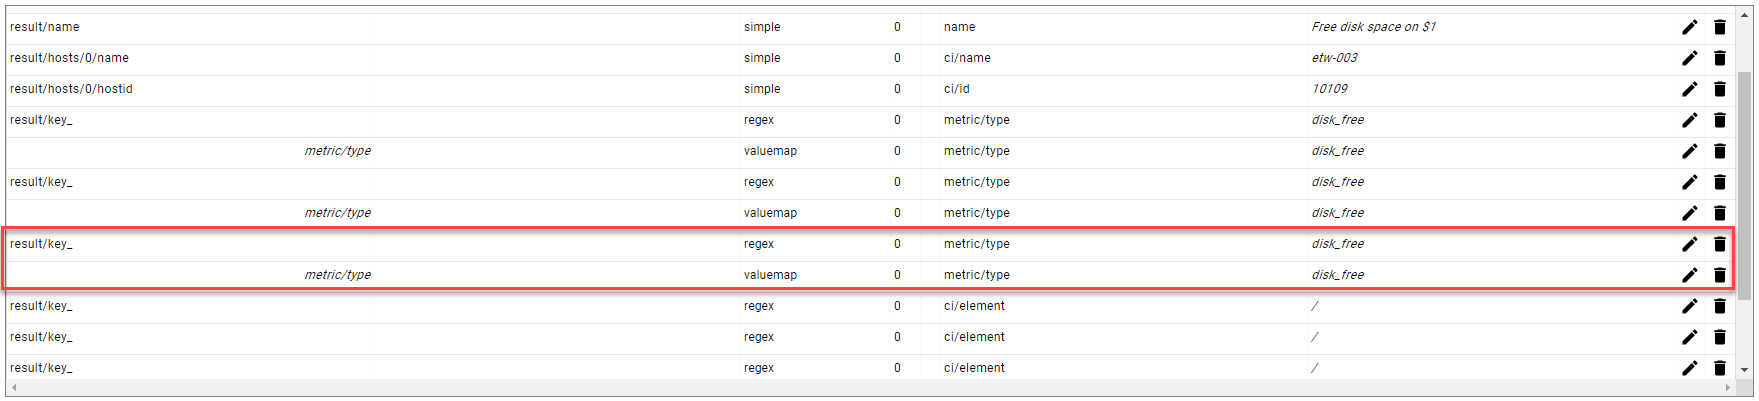
Task: Edit the result/hosts/0/name row
Action: click(1689, 58)
